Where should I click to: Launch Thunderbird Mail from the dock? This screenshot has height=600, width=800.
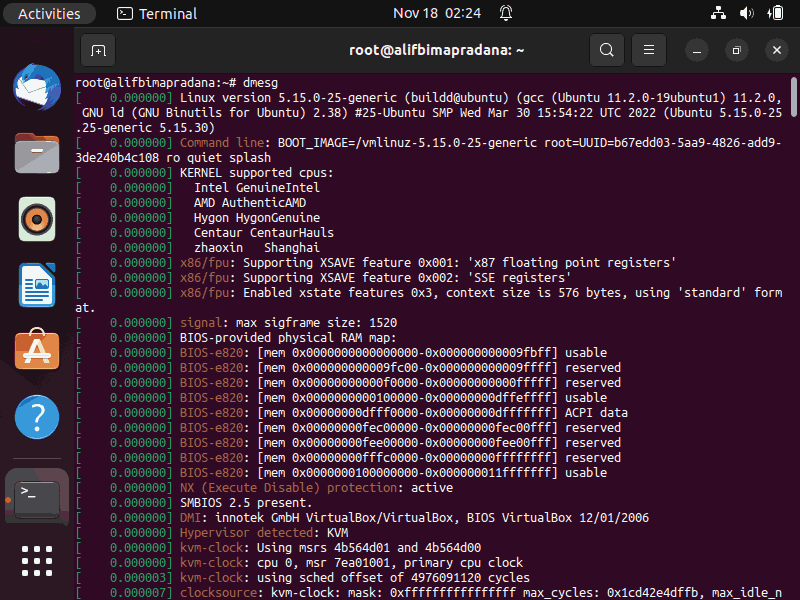click(x=37, y=87)
